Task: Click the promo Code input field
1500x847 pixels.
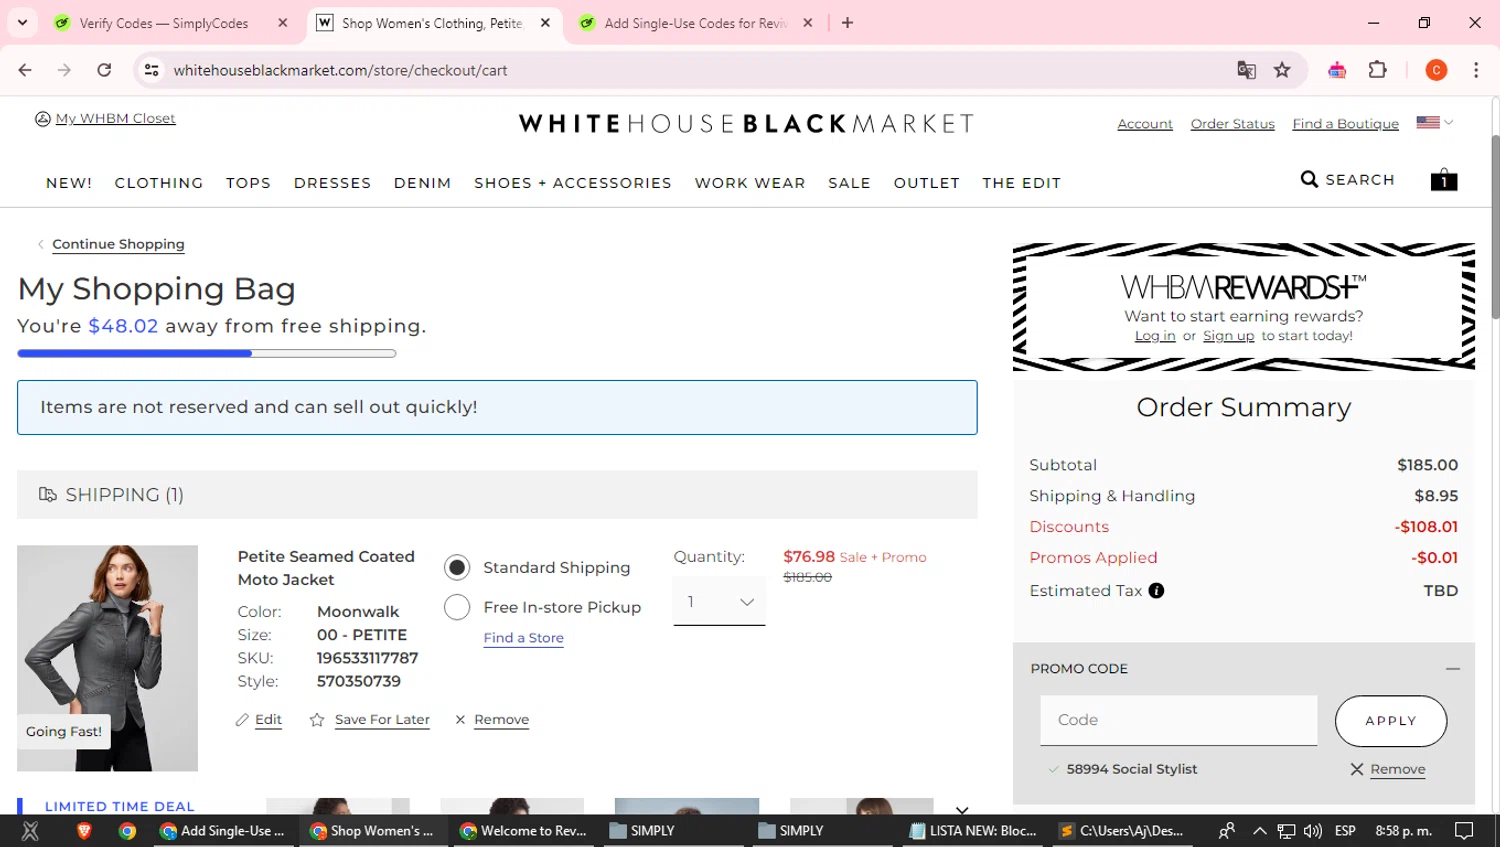Action: point(1178,720)
